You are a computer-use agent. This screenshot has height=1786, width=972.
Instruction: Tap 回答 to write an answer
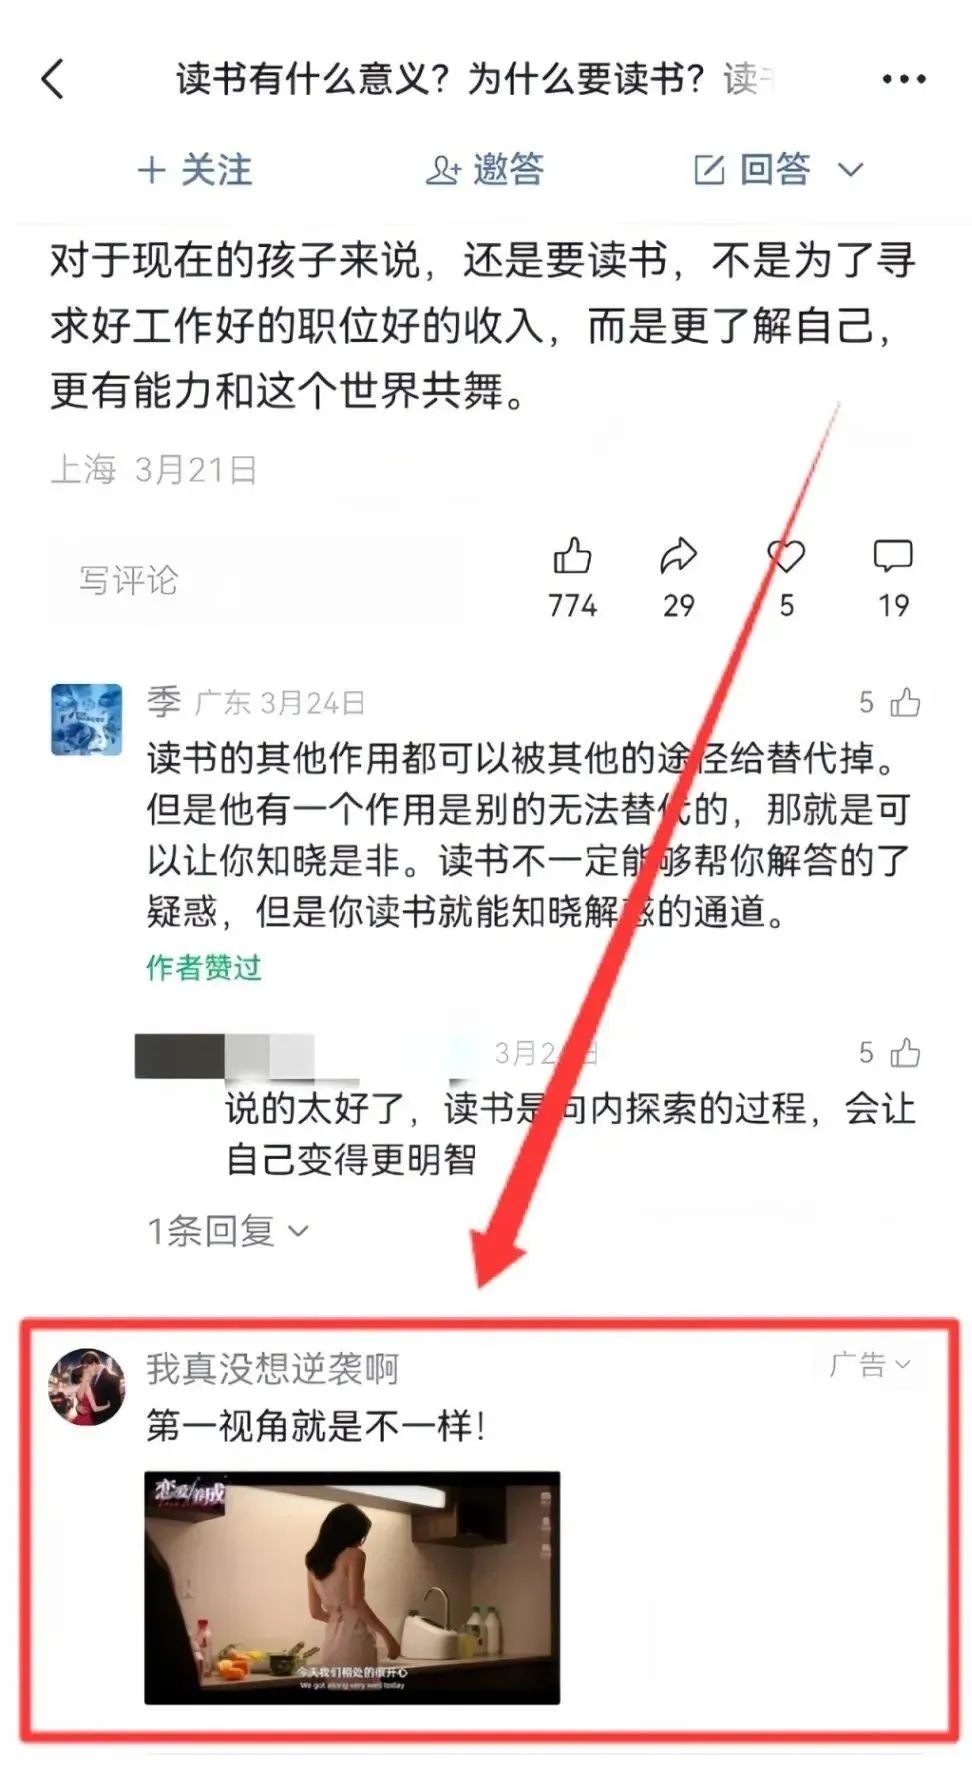(753, 169)
